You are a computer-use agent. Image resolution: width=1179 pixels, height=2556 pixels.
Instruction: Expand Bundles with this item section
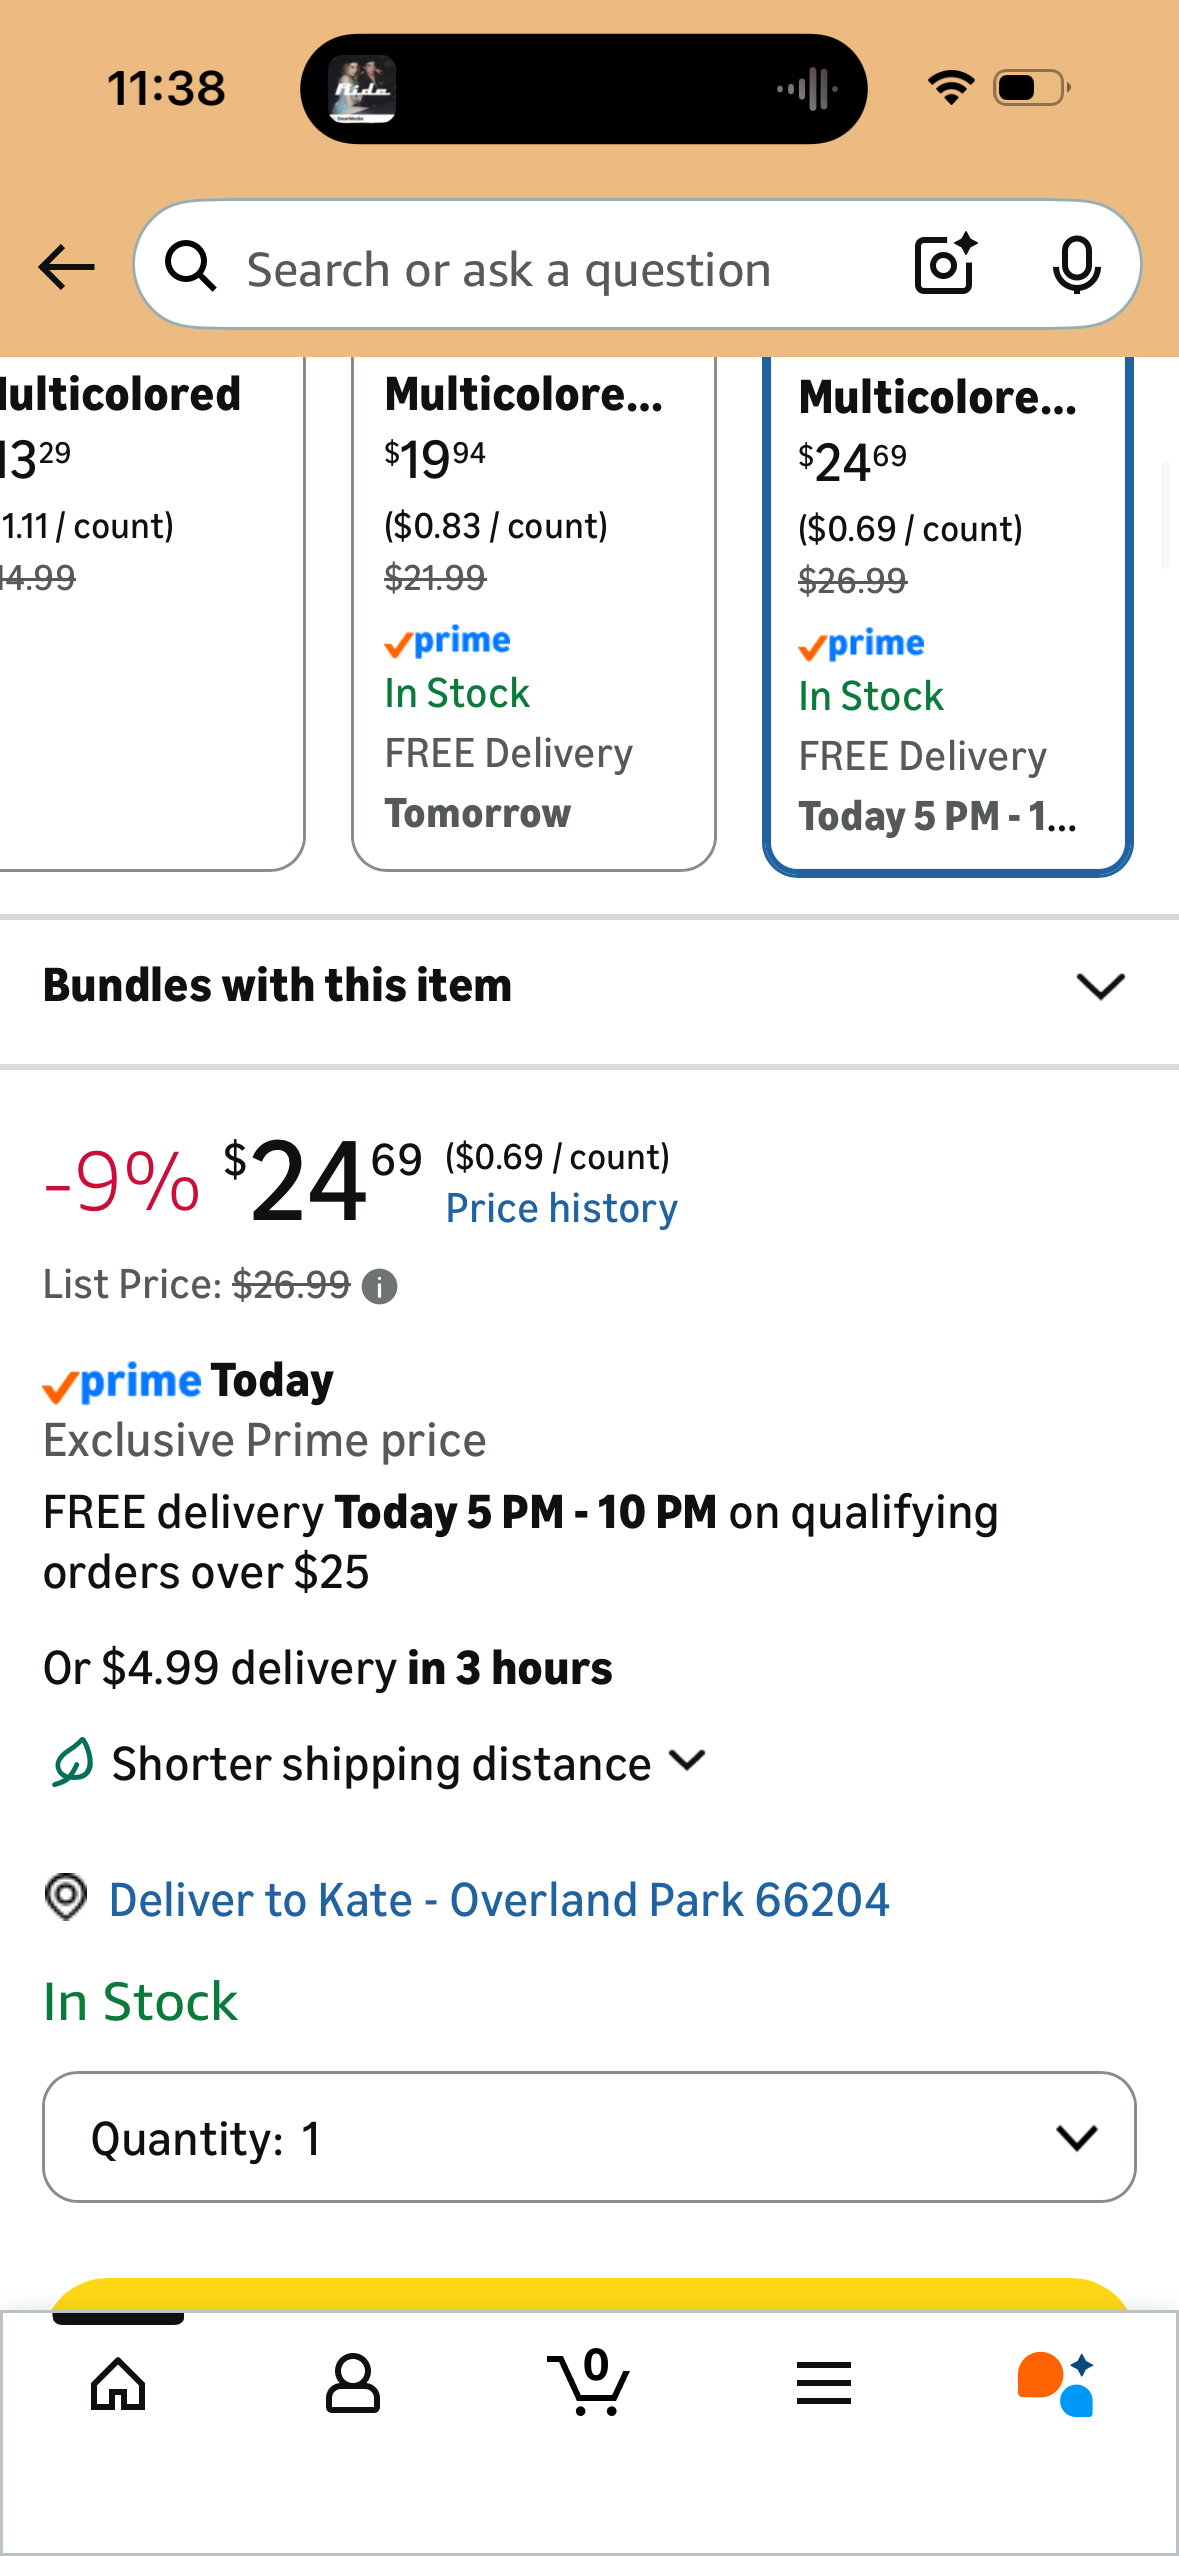1100,986
